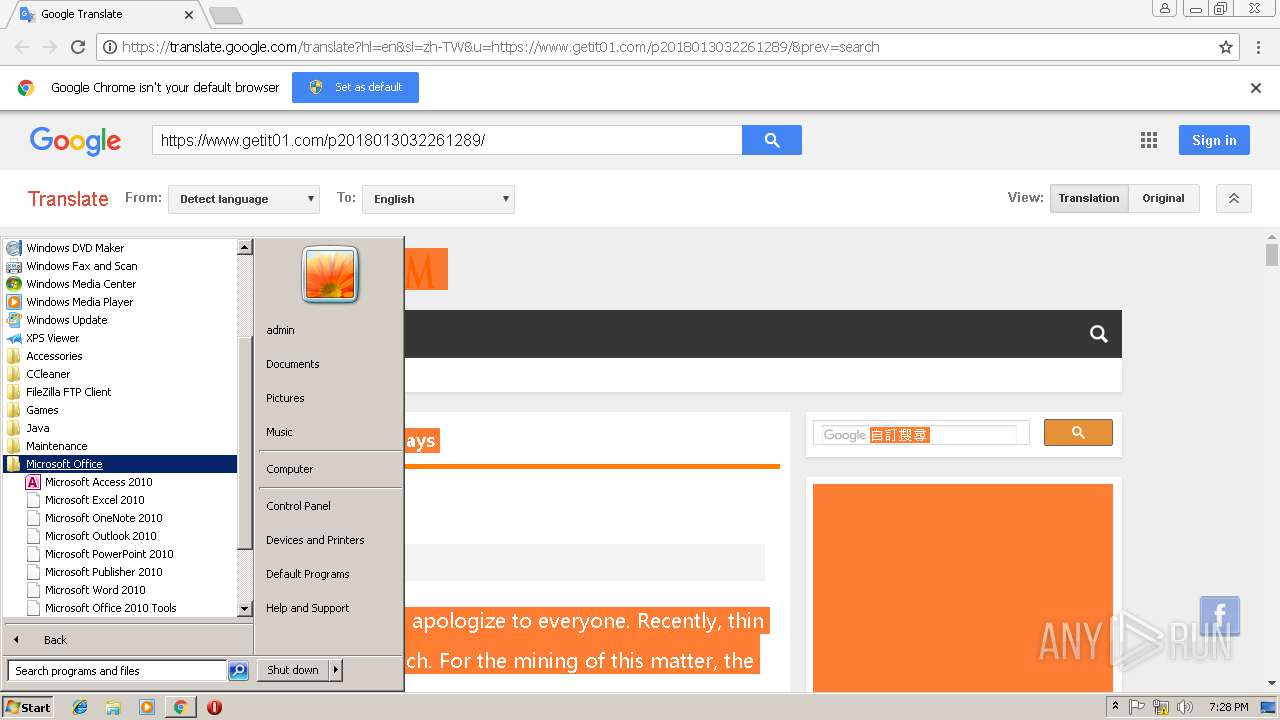Open Control Panel

point(330,506)
